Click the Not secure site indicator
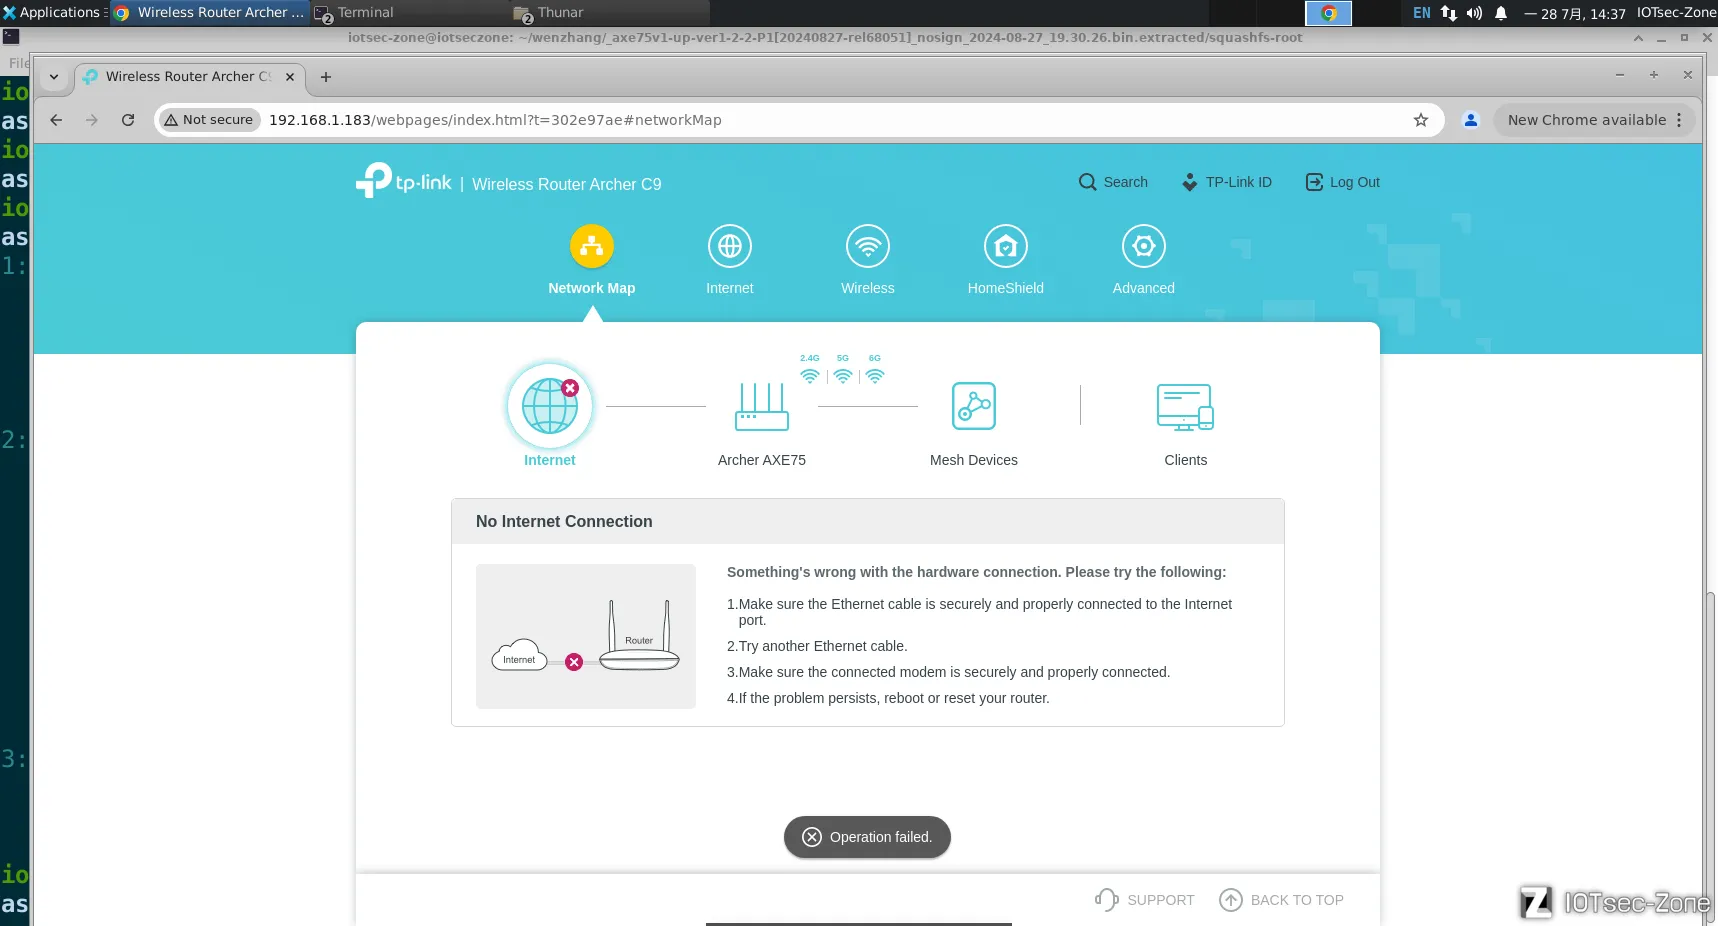The image size is (1718, 926). [x=209, y=120]
